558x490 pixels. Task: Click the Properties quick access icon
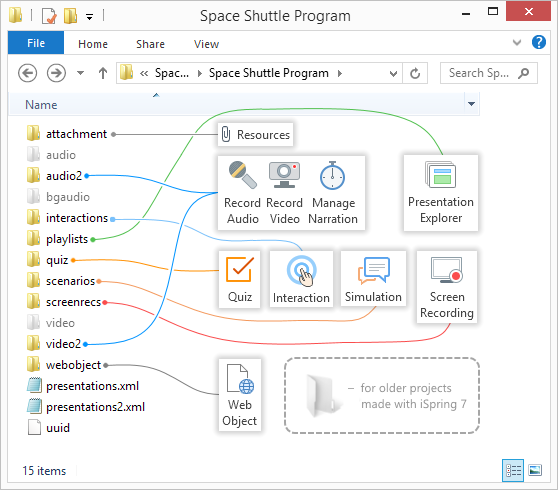pos(49,16)
